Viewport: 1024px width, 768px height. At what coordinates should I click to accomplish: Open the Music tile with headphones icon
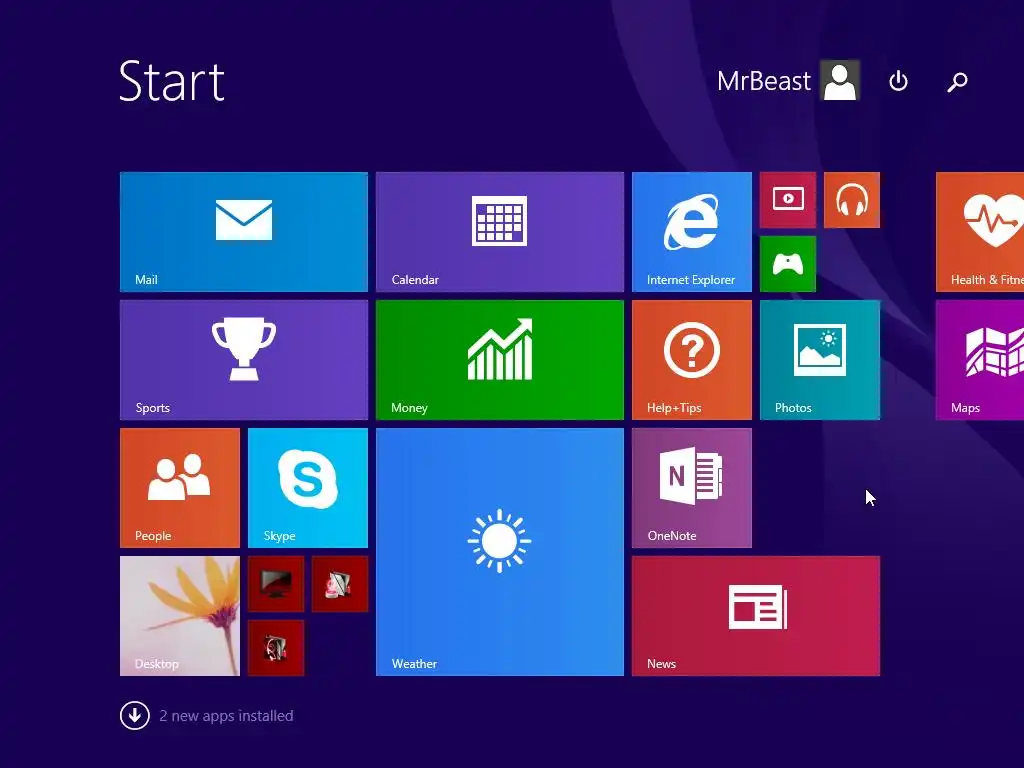point(852,200)
